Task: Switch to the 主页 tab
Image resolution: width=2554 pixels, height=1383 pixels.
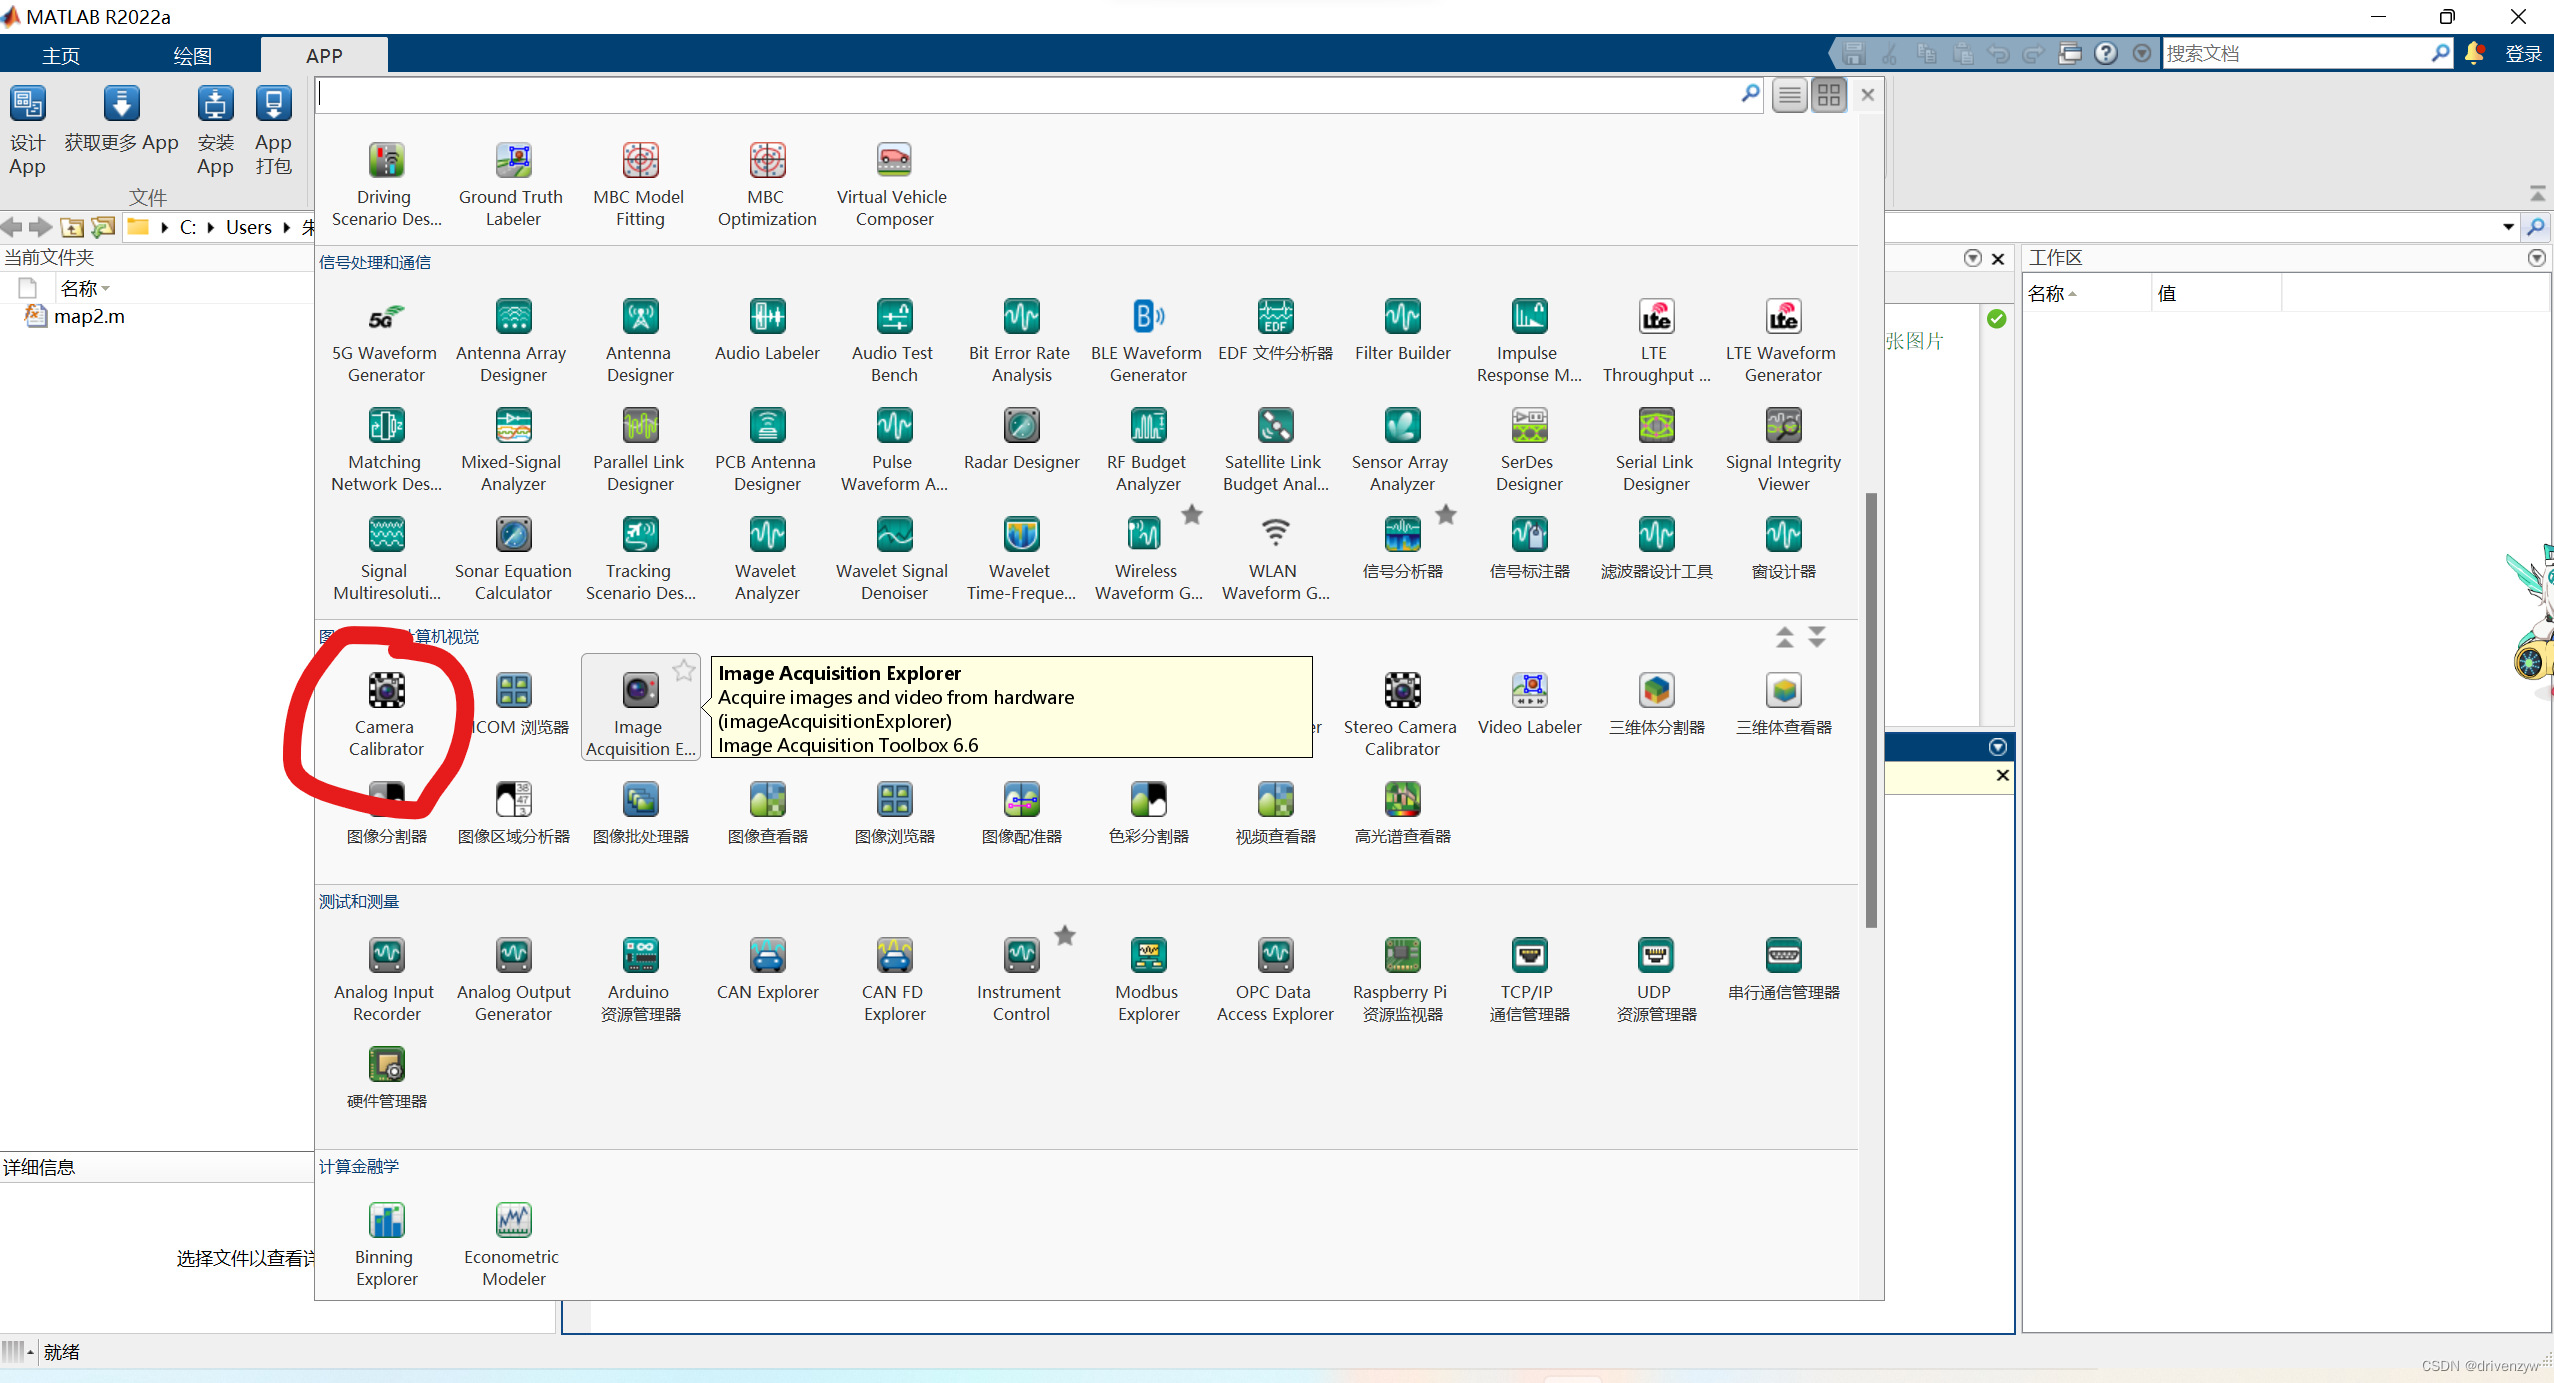Action: (61, 55)
